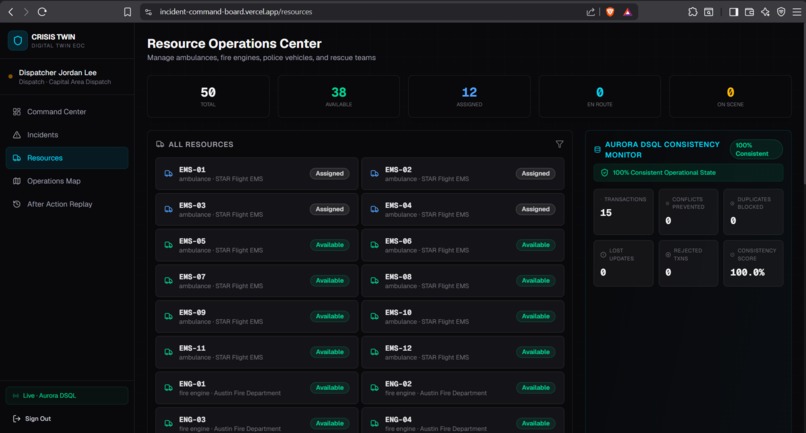Open Operations Map from the sidebar
The image size is (806, 433).
67,181
